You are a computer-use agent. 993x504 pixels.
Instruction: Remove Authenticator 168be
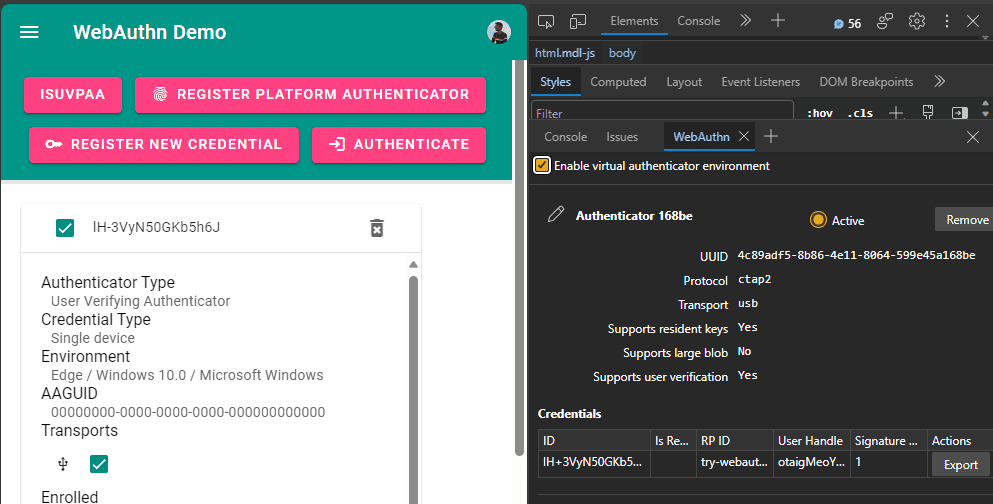tap(966, 220)
